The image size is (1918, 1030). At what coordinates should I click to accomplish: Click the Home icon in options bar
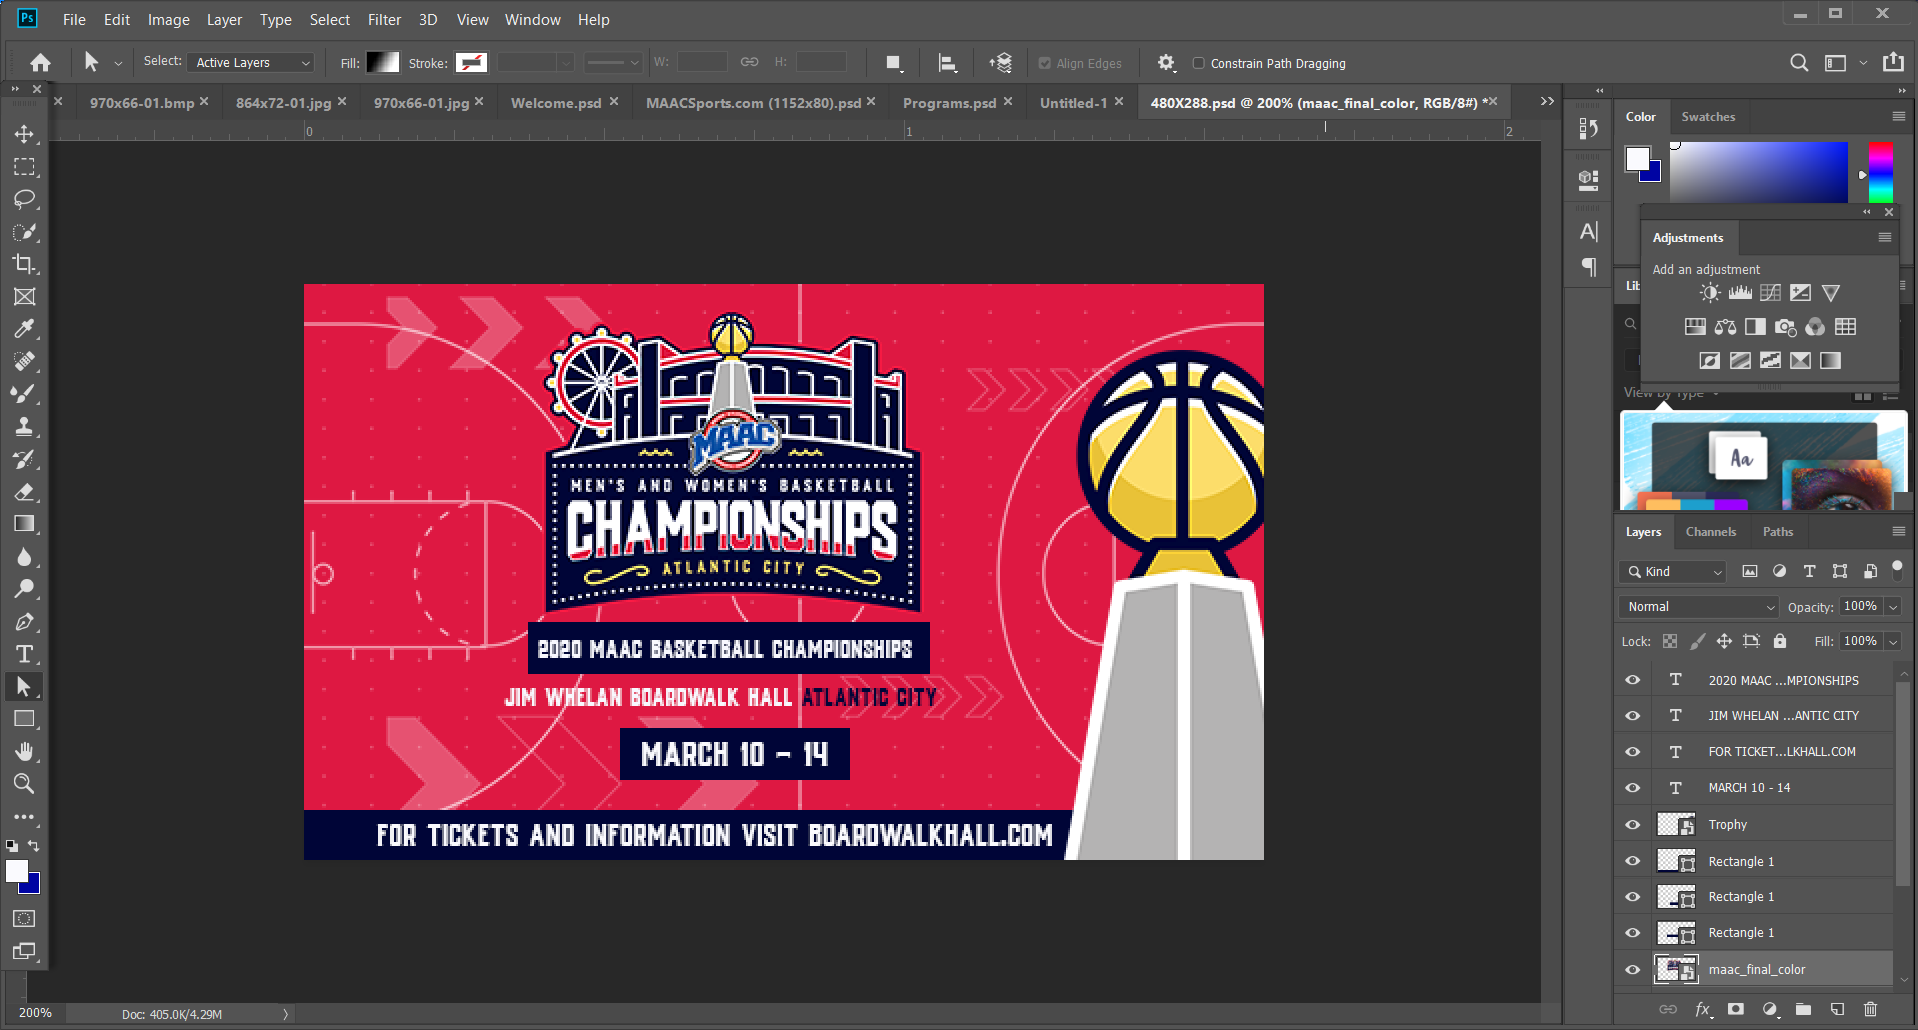(x=40, y=63)
